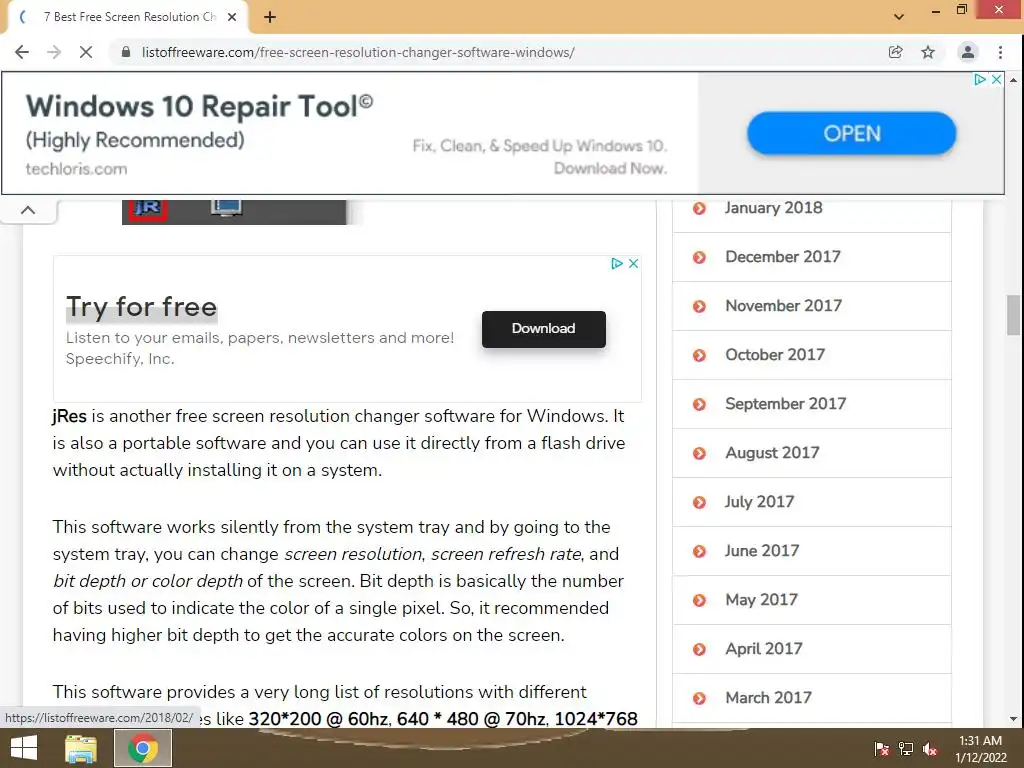This screenshot has height=768, width=1024.
Task: Open November 2017 archive
Action: click(x=783, y=306)
